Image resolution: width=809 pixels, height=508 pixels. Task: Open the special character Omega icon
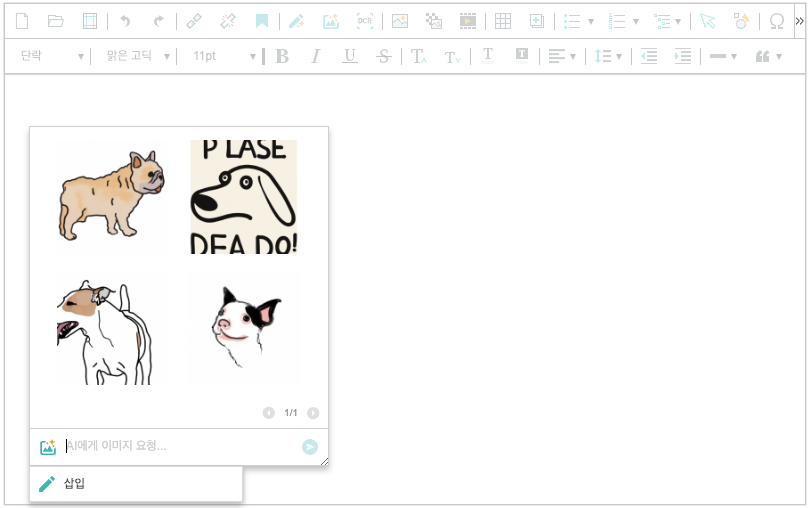776,21
